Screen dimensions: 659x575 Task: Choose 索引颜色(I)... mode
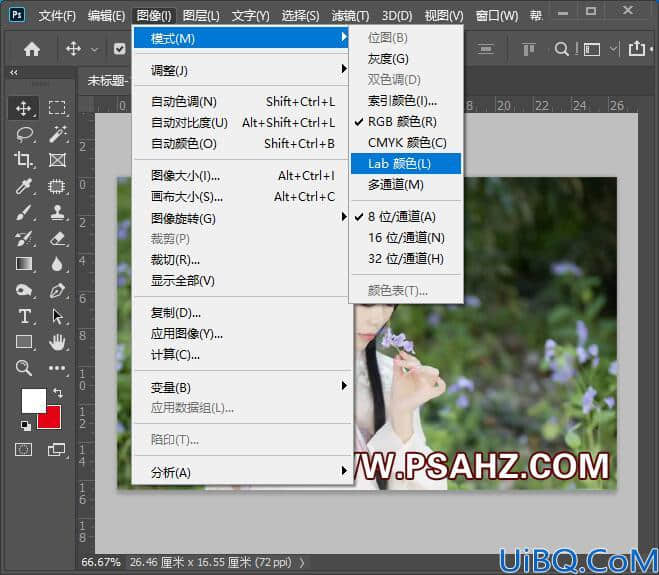(x=406, y=101)
